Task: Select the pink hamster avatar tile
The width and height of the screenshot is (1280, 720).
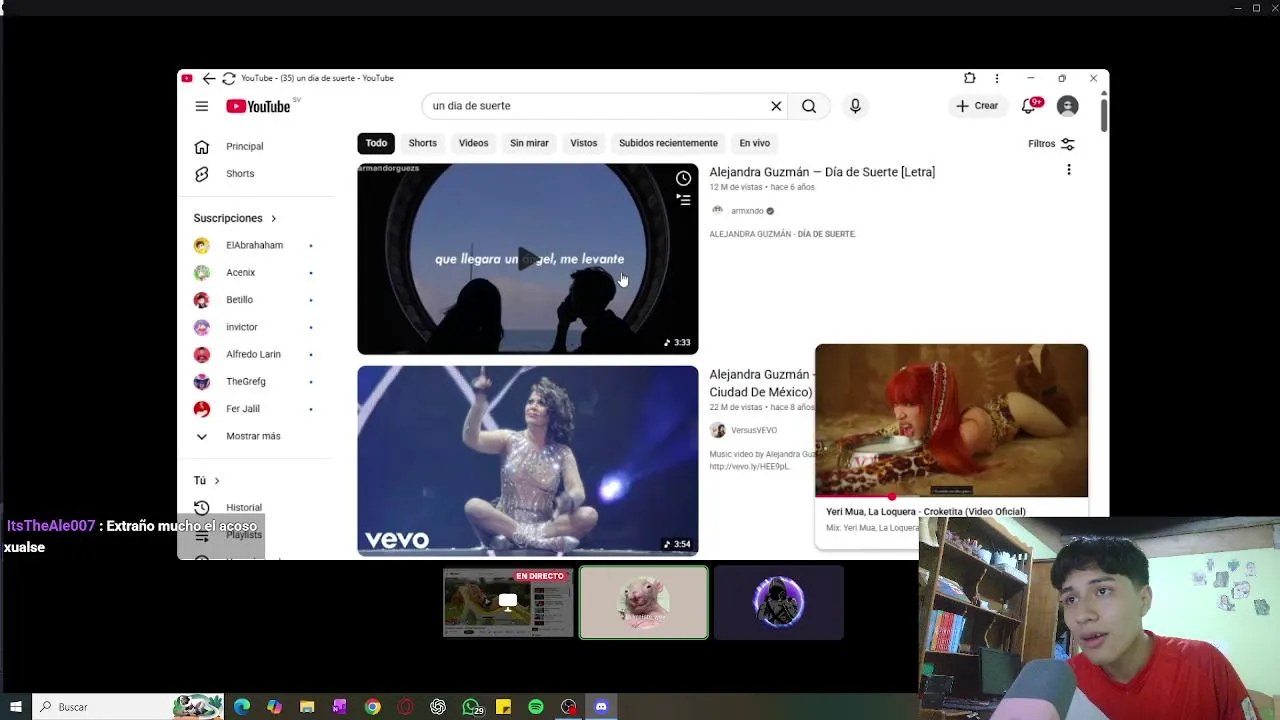Action: click(x=644, y=602)
